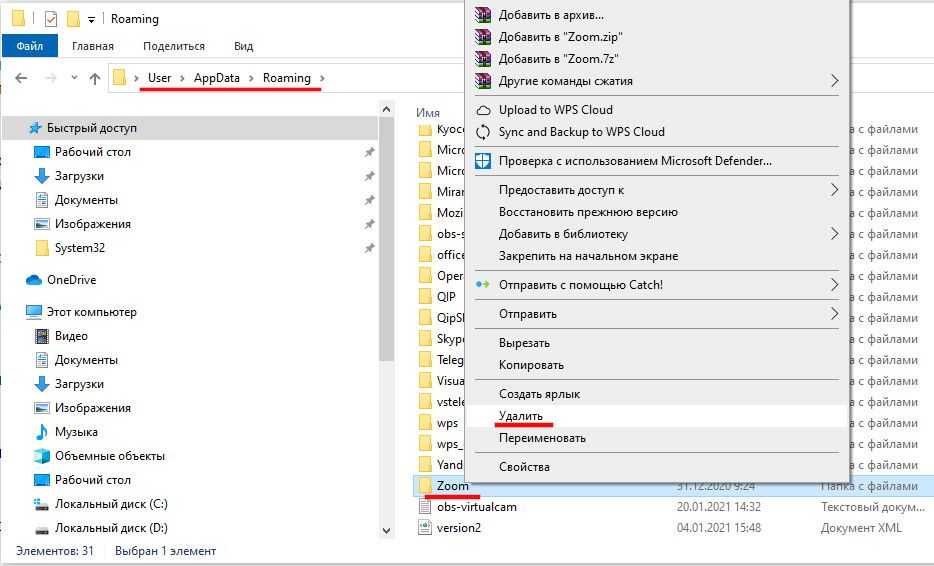The height and width of the screenshot is (566, 934).
Task: Click the OneDrive cloud icon in sidebar
Action: (x=34, y=280)
